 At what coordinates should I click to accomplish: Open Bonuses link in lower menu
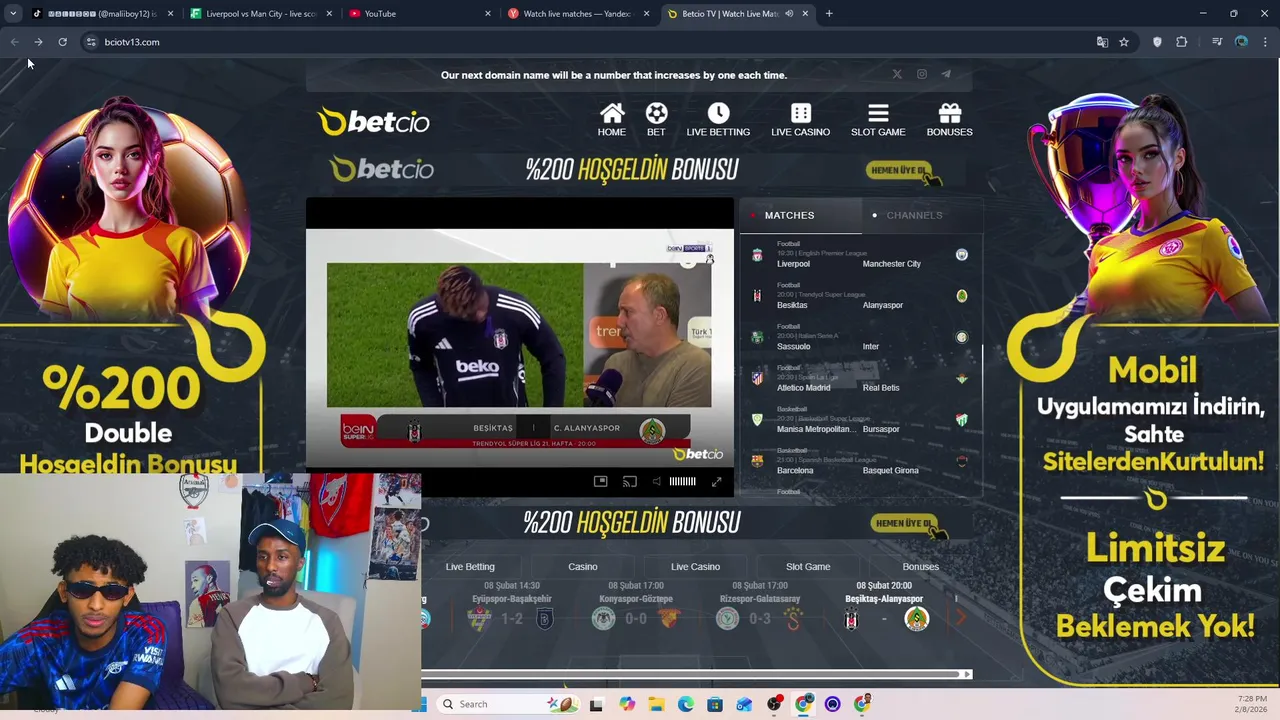pos(921,566)
